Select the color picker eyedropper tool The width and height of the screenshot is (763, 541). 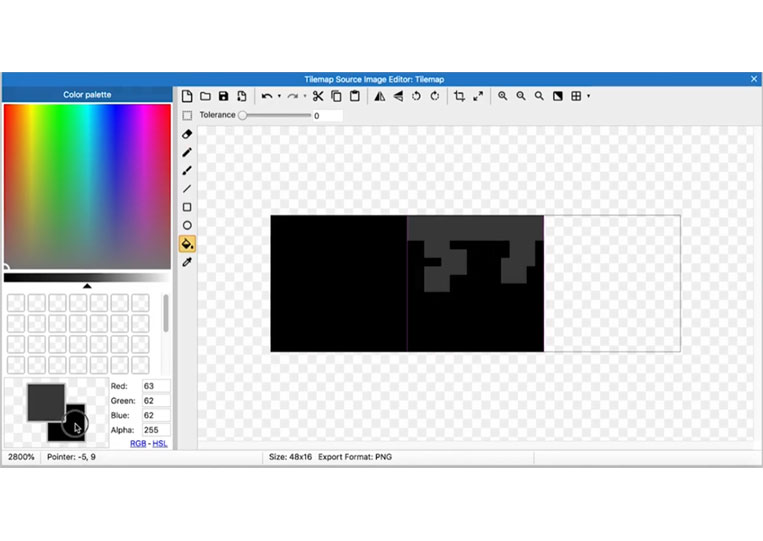187,262
